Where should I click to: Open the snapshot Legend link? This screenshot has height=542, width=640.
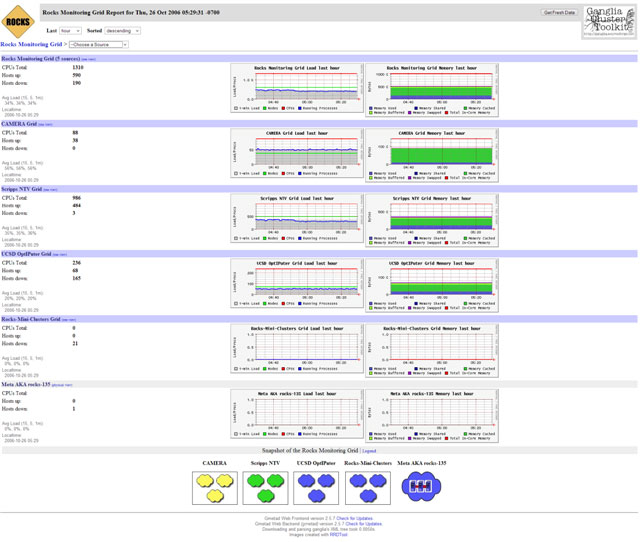click(369, 451)
